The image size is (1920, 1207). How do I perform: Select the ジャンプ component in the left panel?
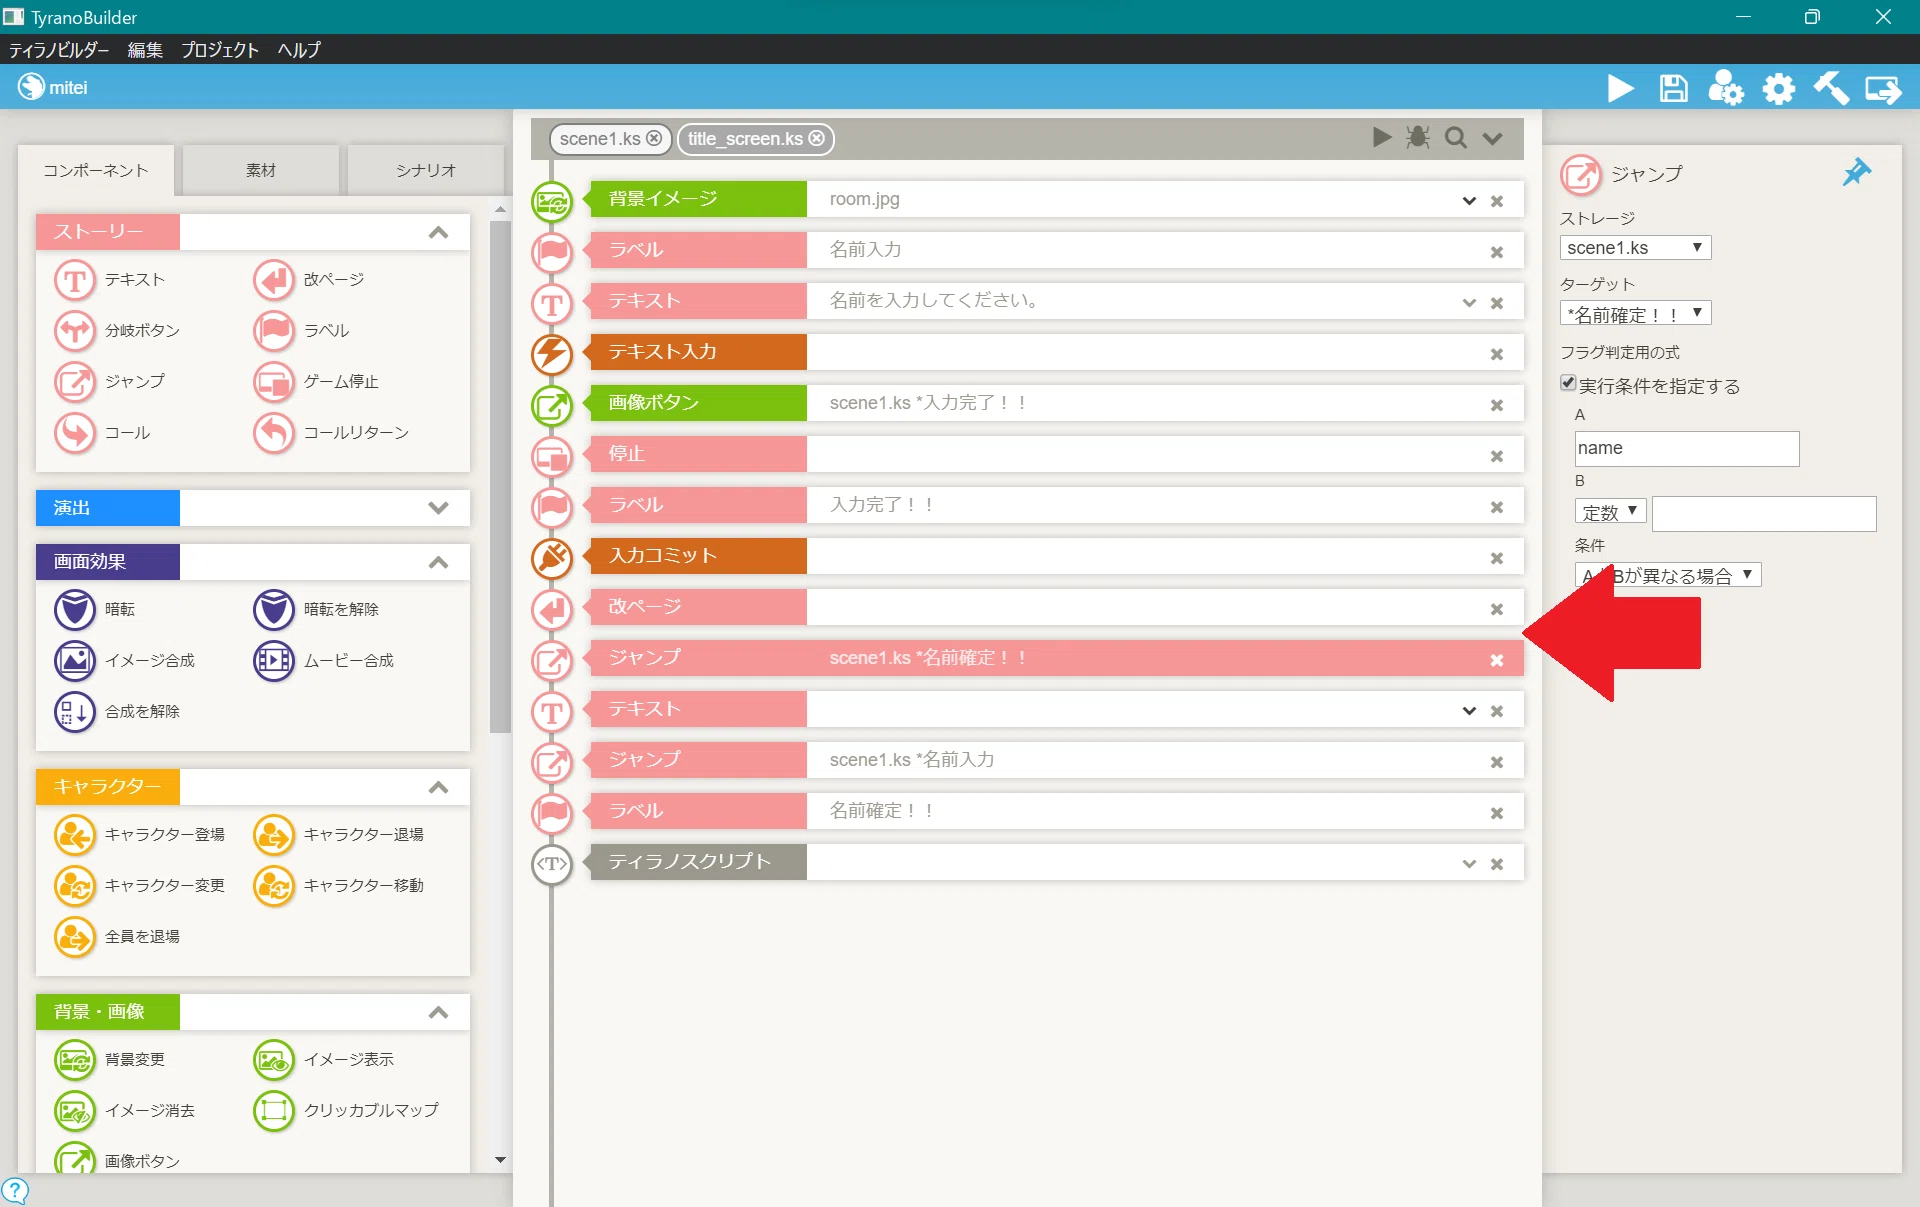tap(110, 382)
